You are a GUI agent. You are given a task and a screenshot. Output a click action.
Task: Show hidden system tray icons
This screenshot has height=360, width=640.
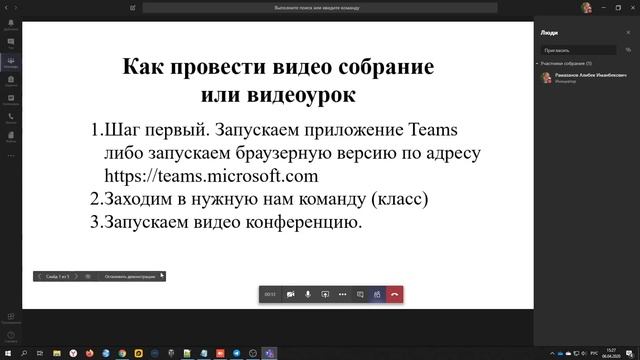coord(552,353)
